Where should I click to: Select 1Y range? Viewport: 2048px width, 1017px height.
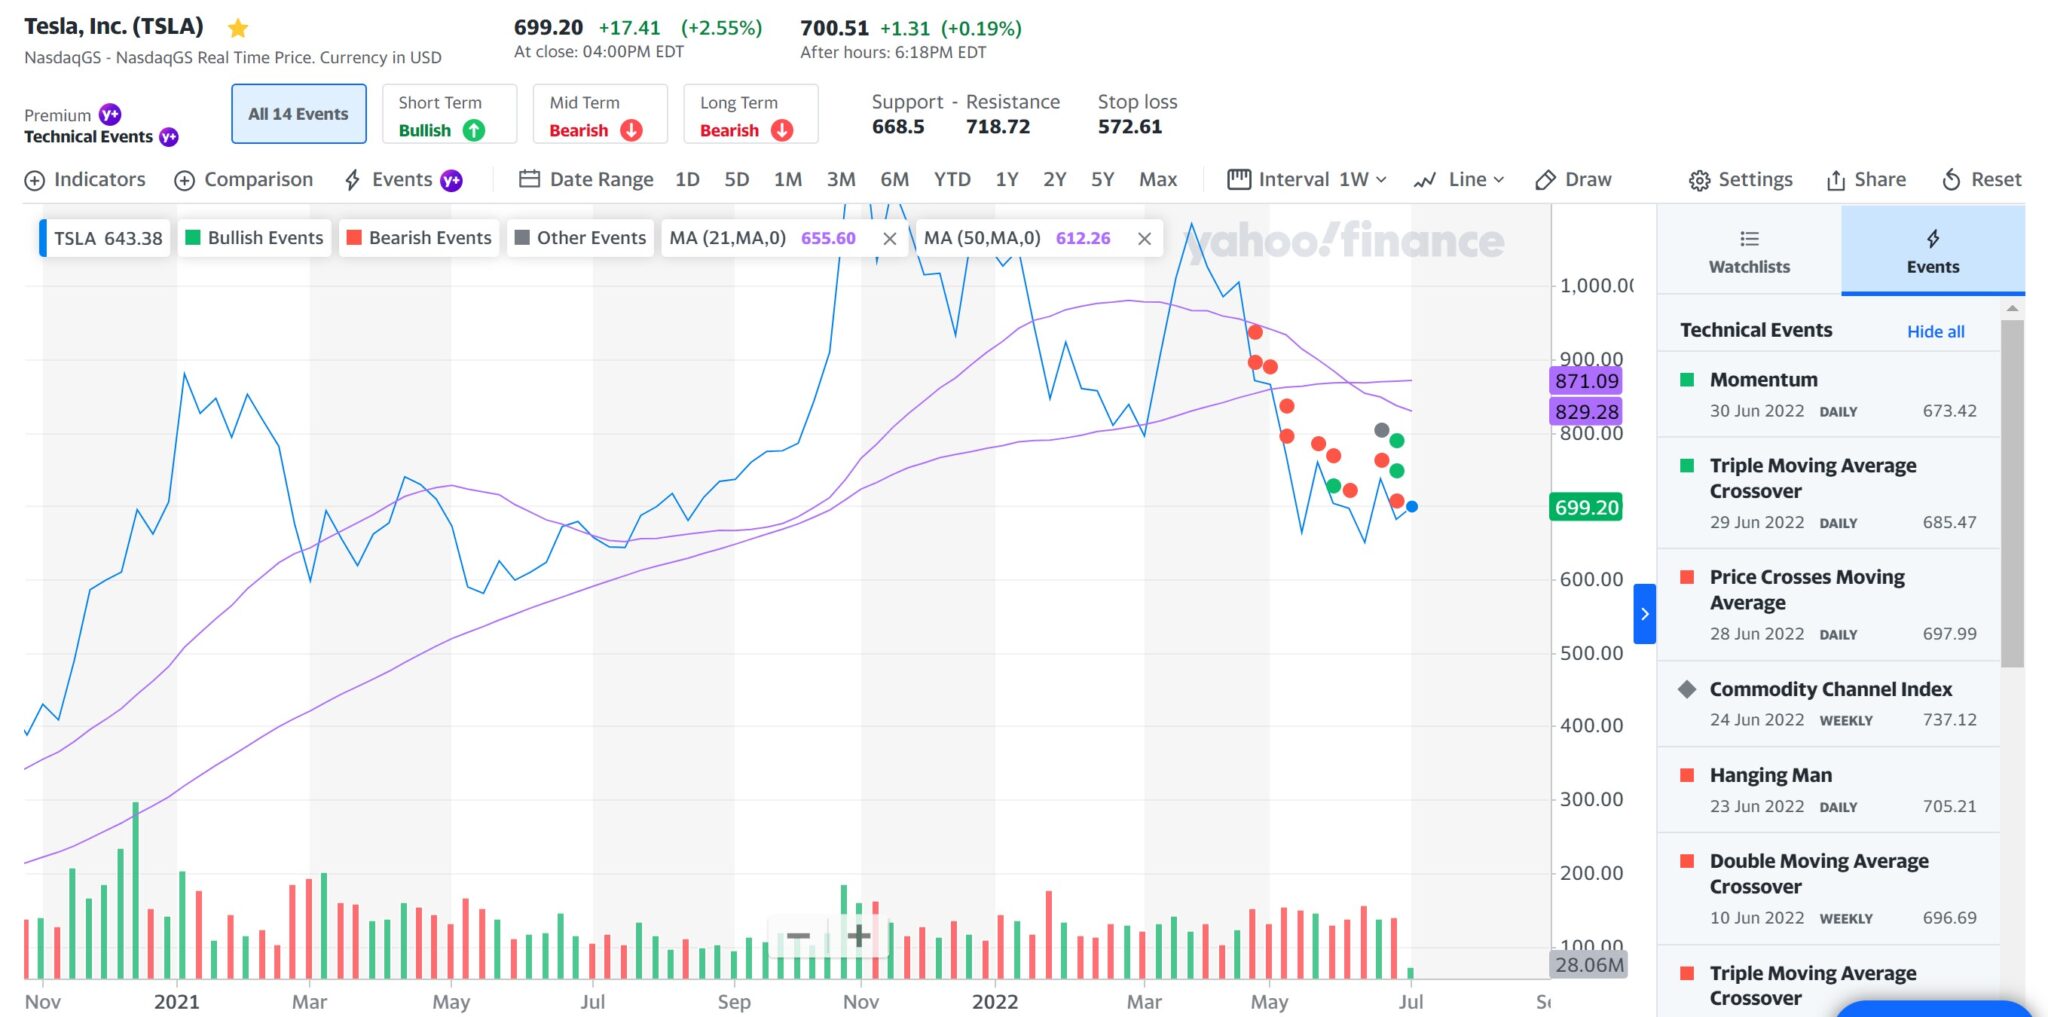pyautogui.click(x=1007, y=180)
